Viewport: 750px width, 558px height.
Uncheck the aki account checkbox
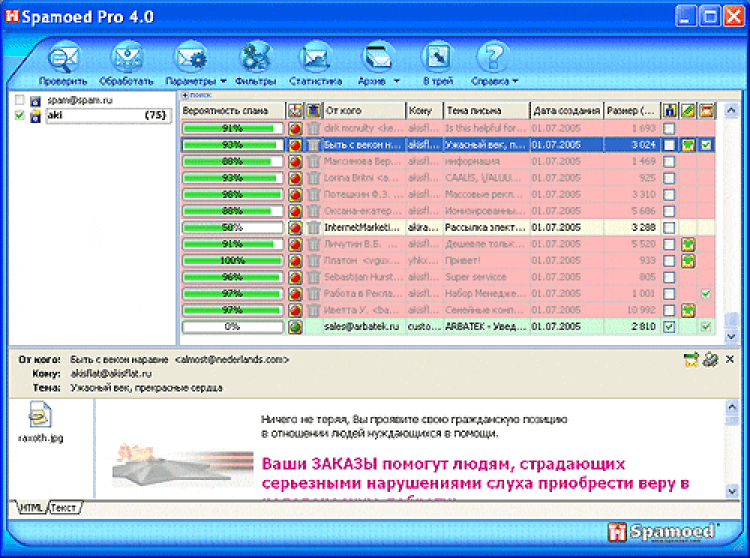tap(20, 116)
